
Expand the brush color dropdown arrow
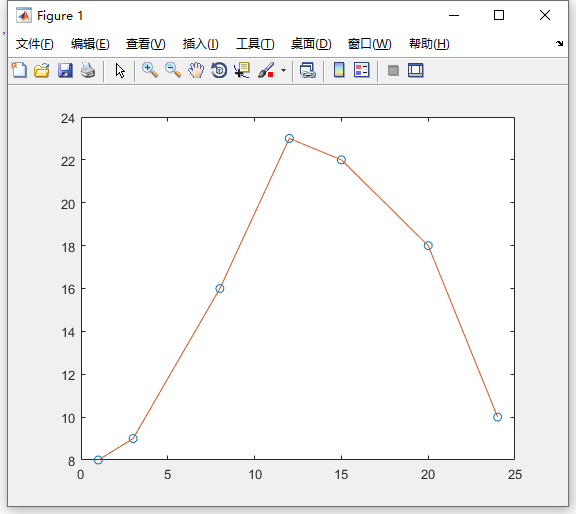(x=283, y=70)
